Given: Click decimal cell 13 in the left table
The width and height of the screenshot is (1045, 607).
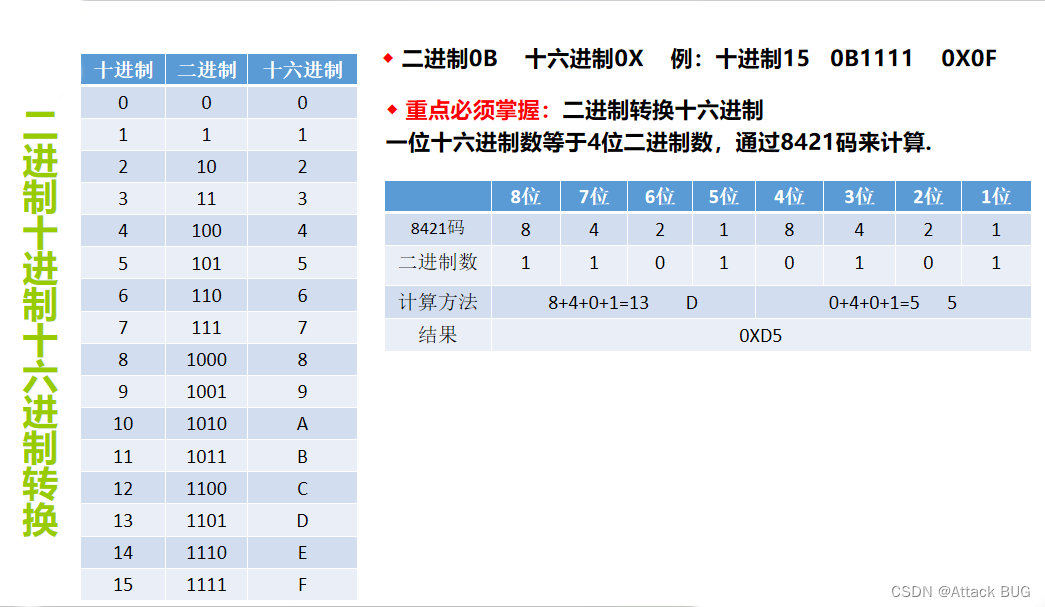Looking at the screenshot, I should click(123, 520).
